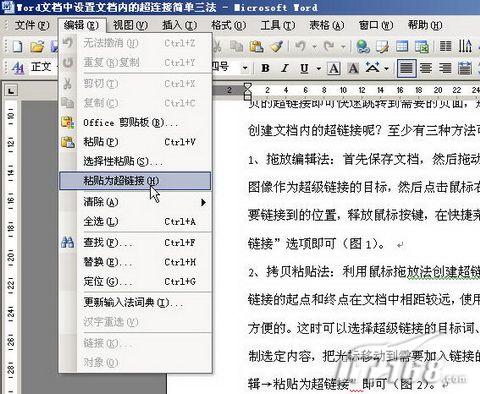Viewport: 480px width, 394px height.
Task: Open the Undo history dropdown arrow
Action: pos(314,47)
